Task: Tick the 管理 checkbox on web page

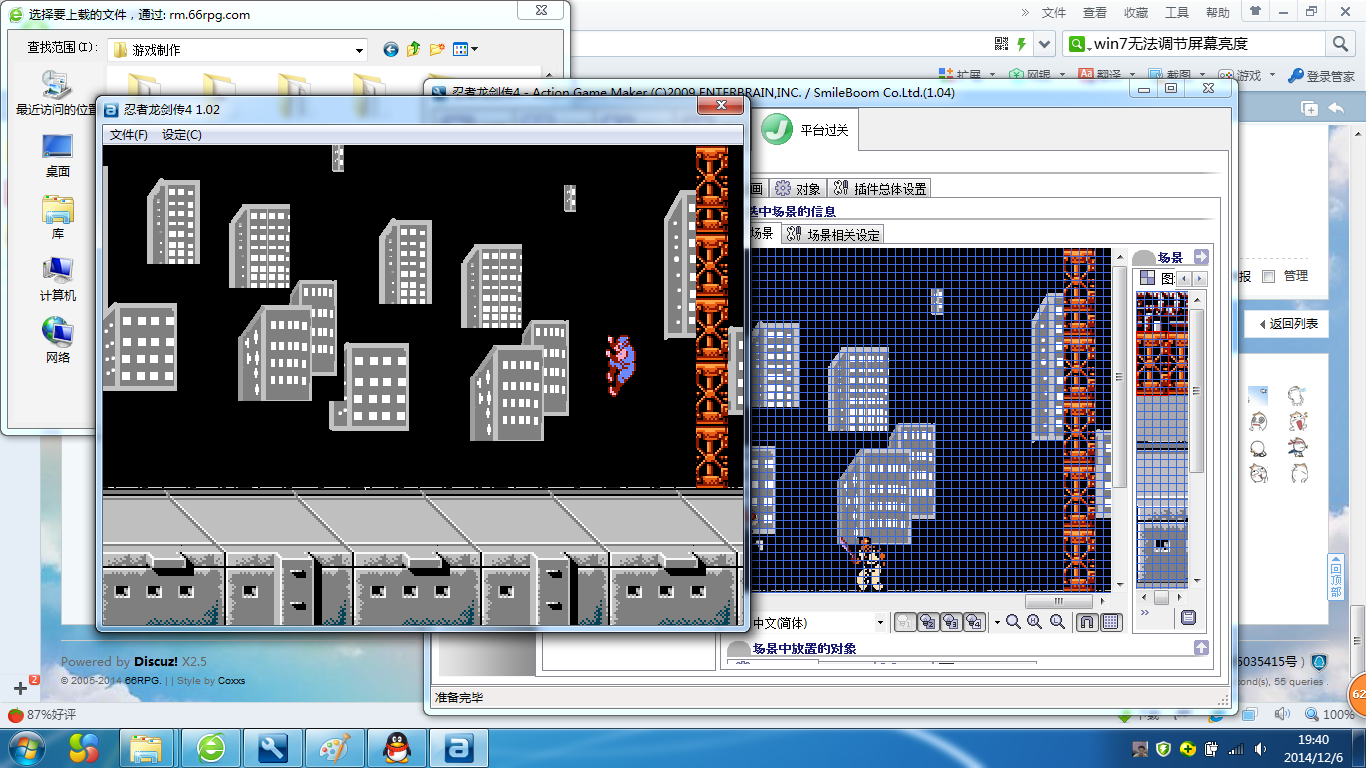Action: (1269, 276)
